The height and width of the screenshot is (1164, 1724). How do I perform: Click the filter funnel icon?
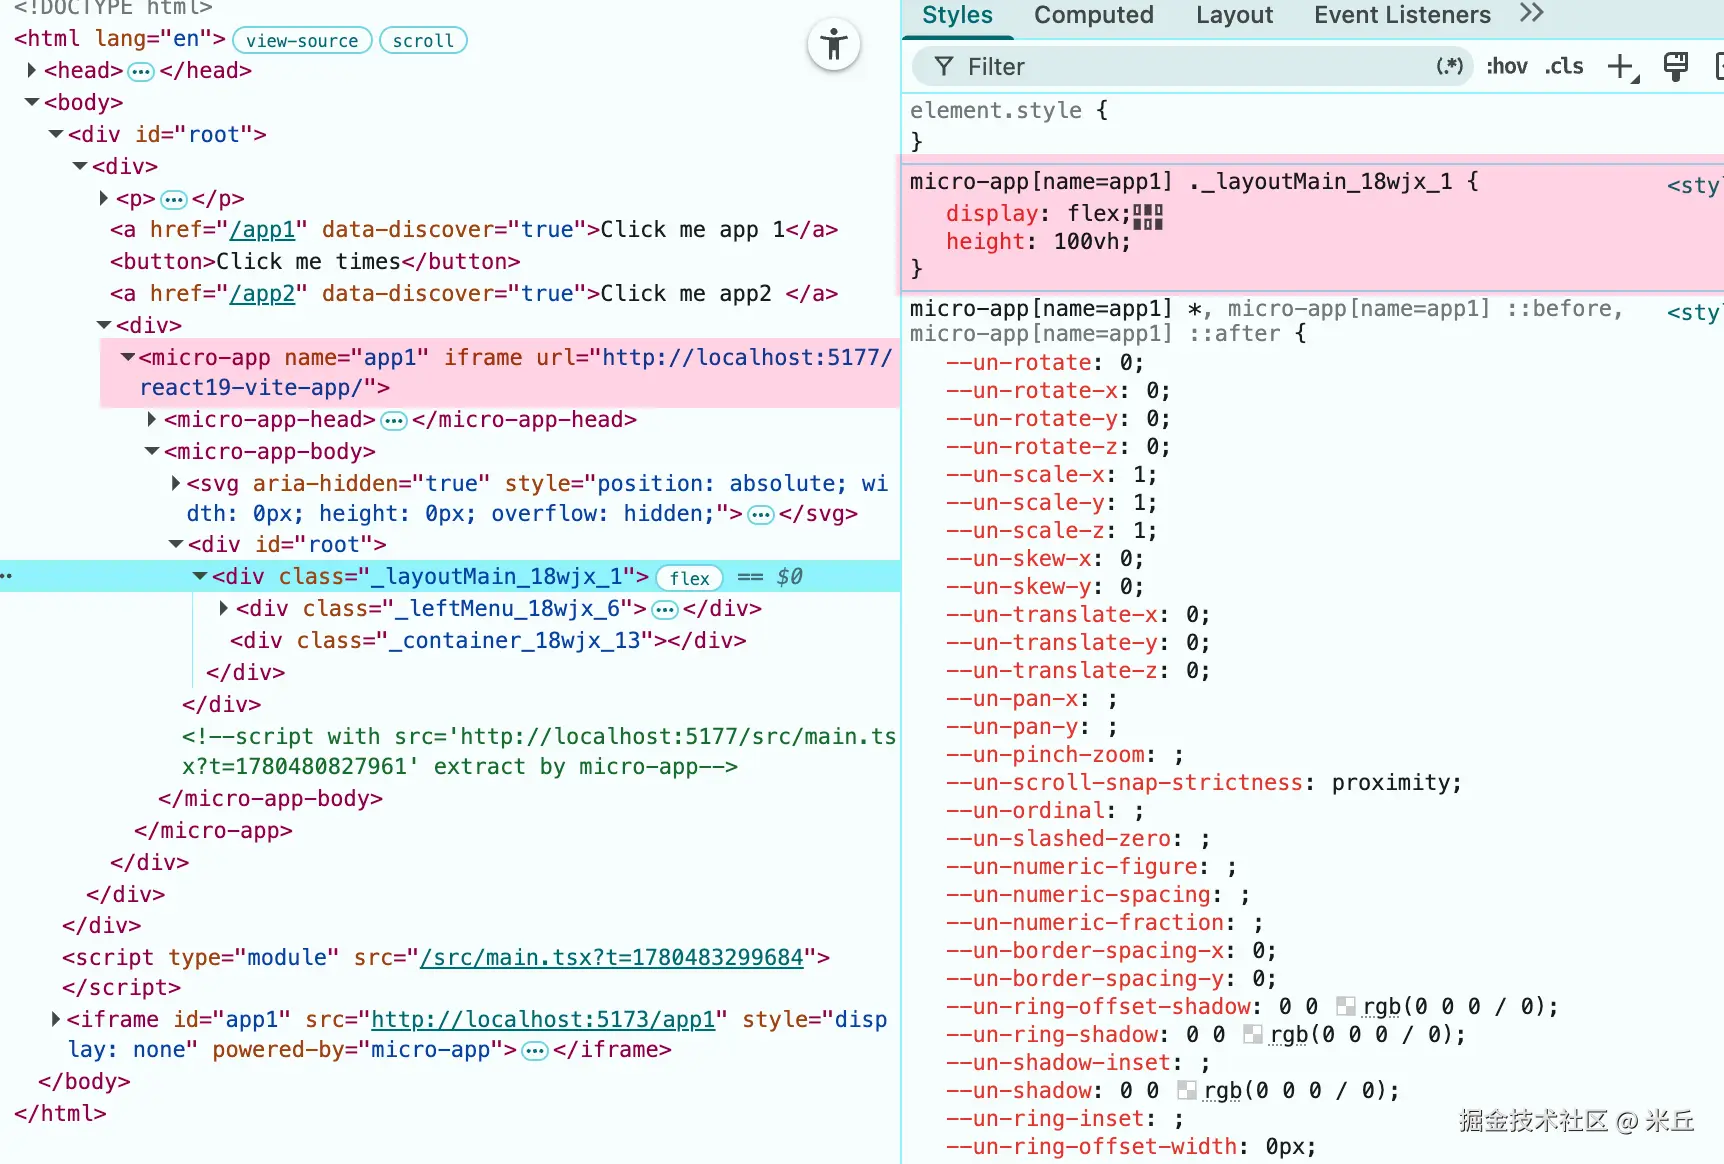point(943,67)
